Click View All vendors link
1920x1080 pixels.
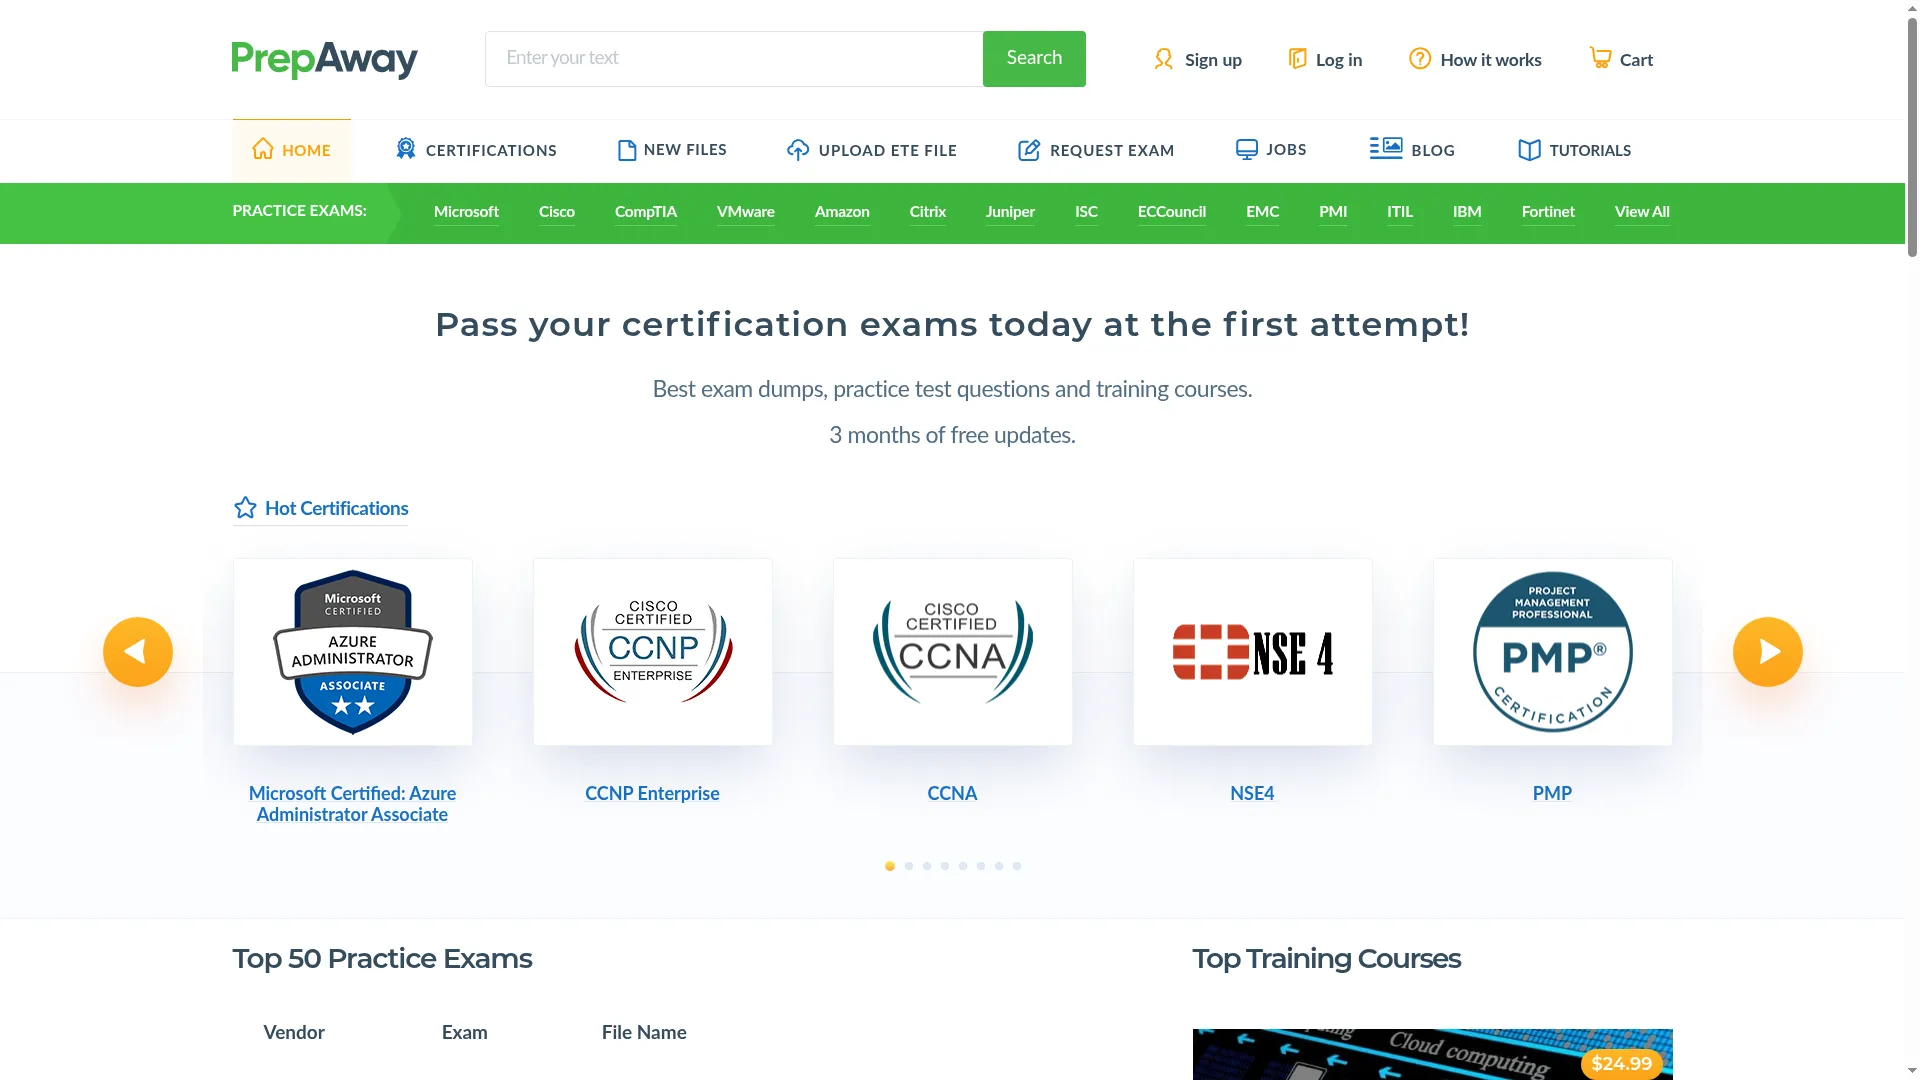1642,212
